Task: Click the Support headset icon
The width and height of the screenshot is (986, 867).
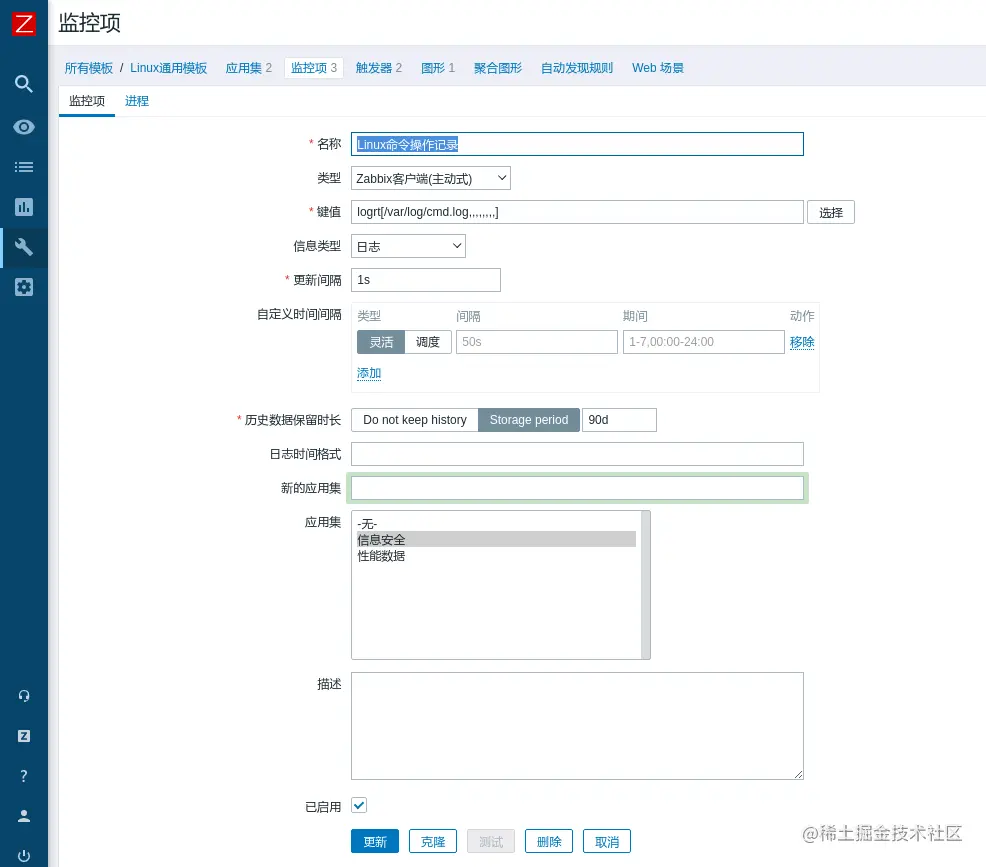Action: pyautogui.click(x=23, y=695)
